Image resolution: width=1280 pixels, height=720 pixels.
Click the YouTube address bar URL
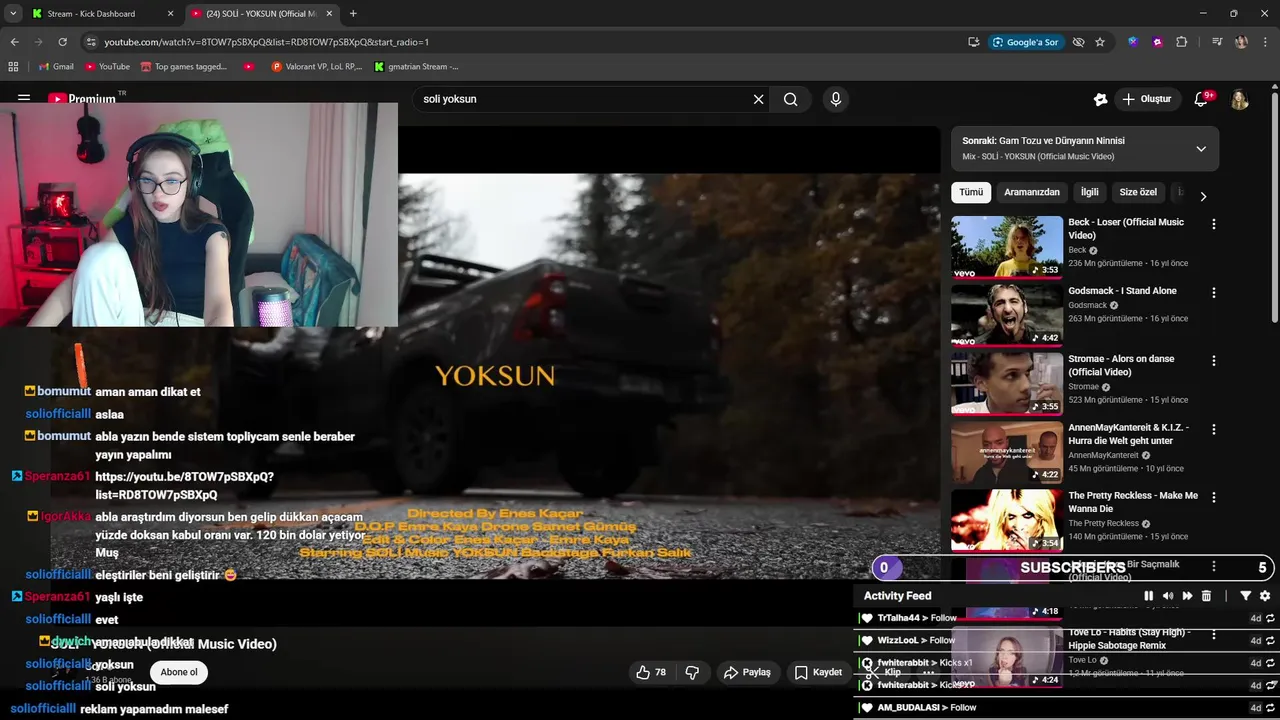click(x=266, y=42)
